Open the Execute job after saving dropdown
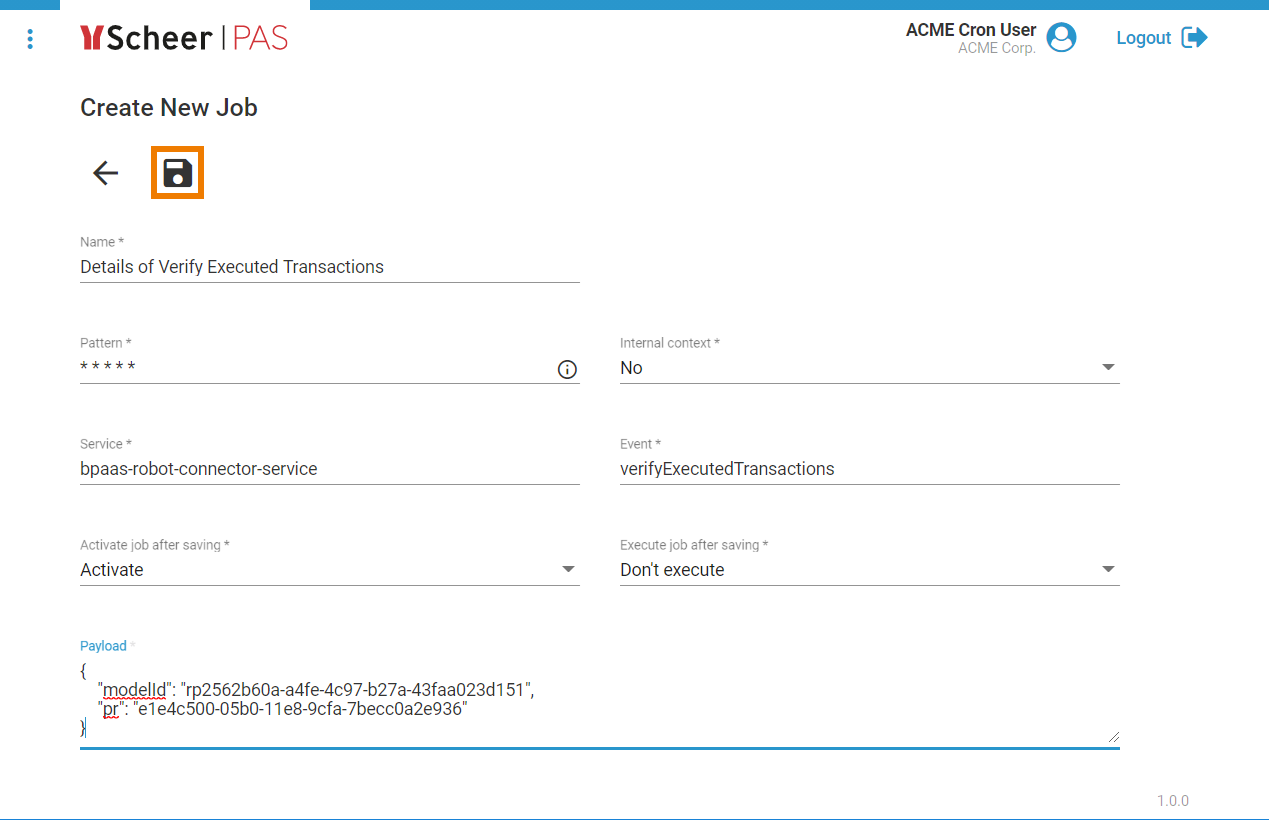The height and width of the screenshot is (820, 1269). 868,570
